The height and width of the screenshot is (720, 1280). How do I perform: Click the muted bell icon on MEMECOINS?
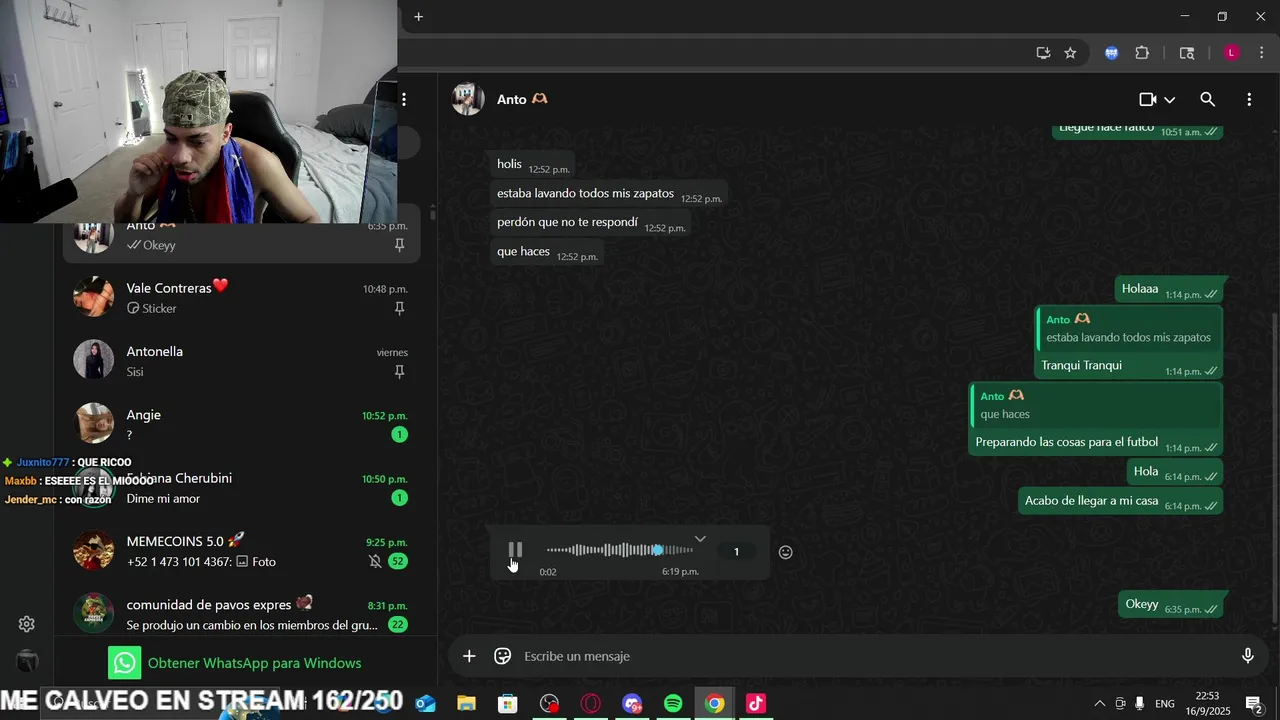click(375, 561)
